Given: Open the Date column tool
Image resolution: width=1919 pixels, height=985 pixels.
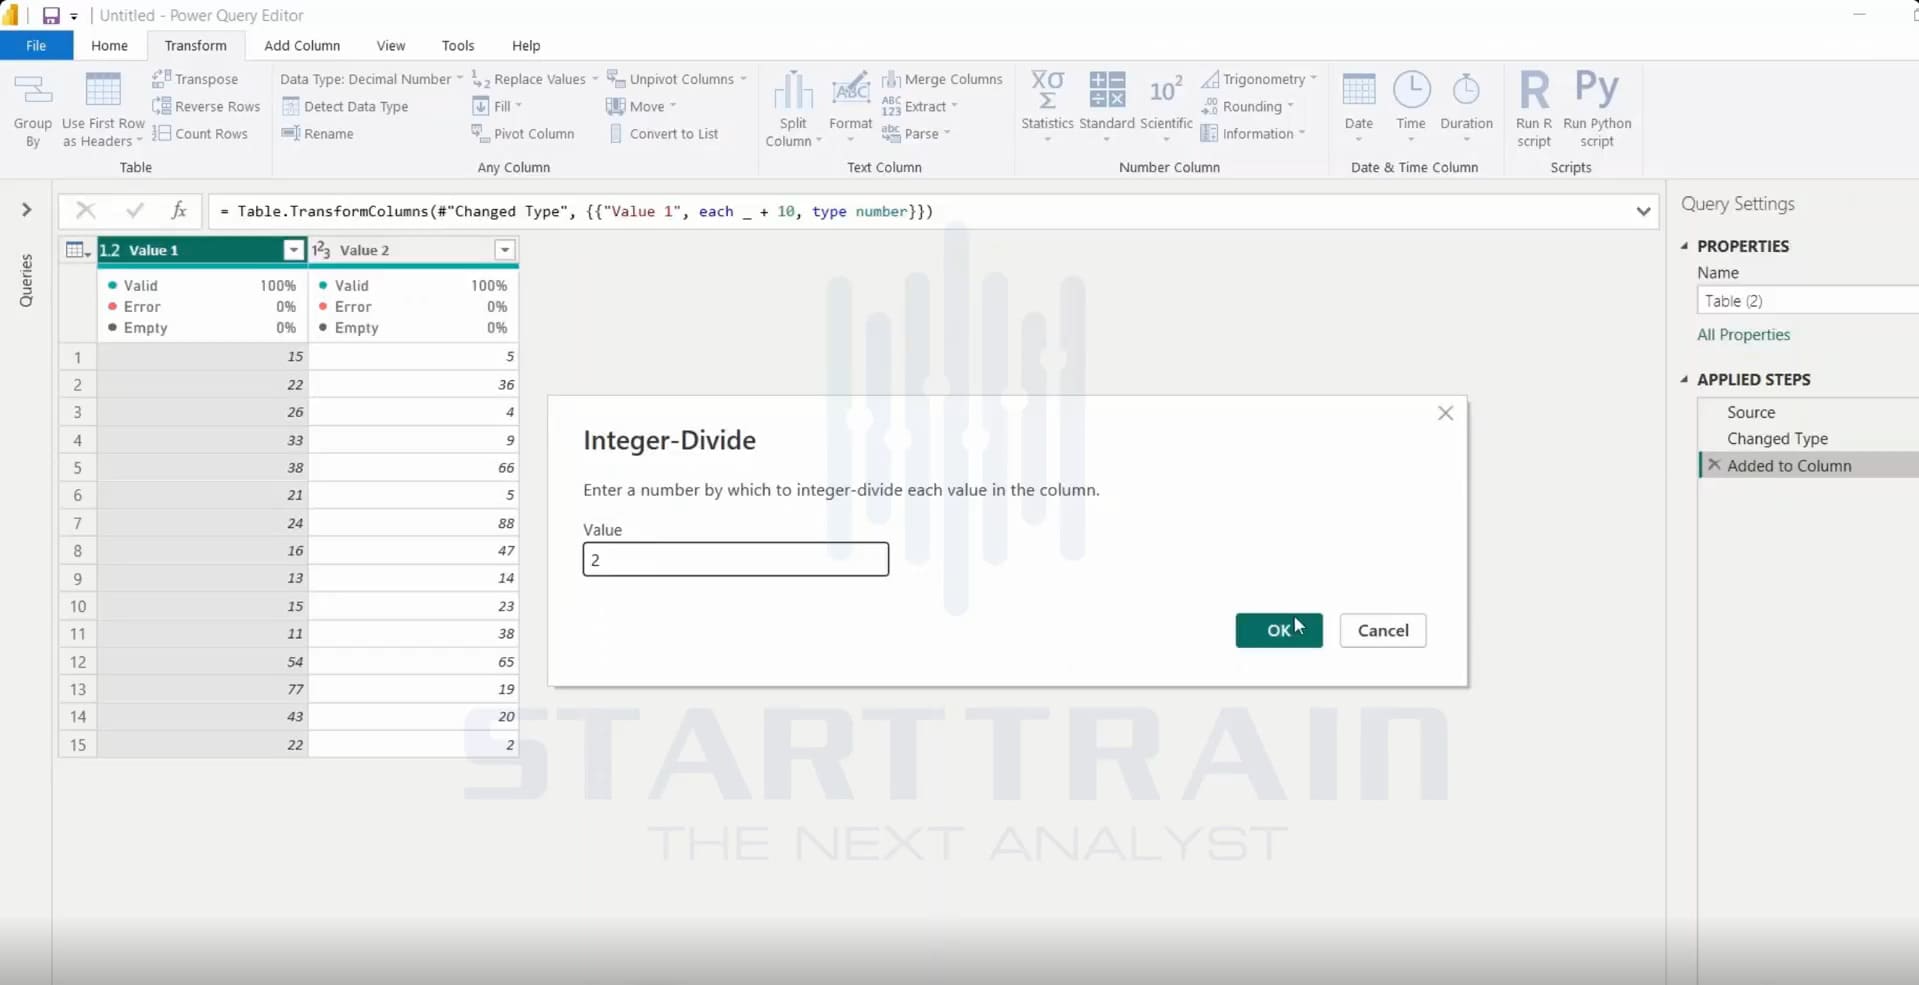Looking at the screenshot, I should coord(1359,105).
